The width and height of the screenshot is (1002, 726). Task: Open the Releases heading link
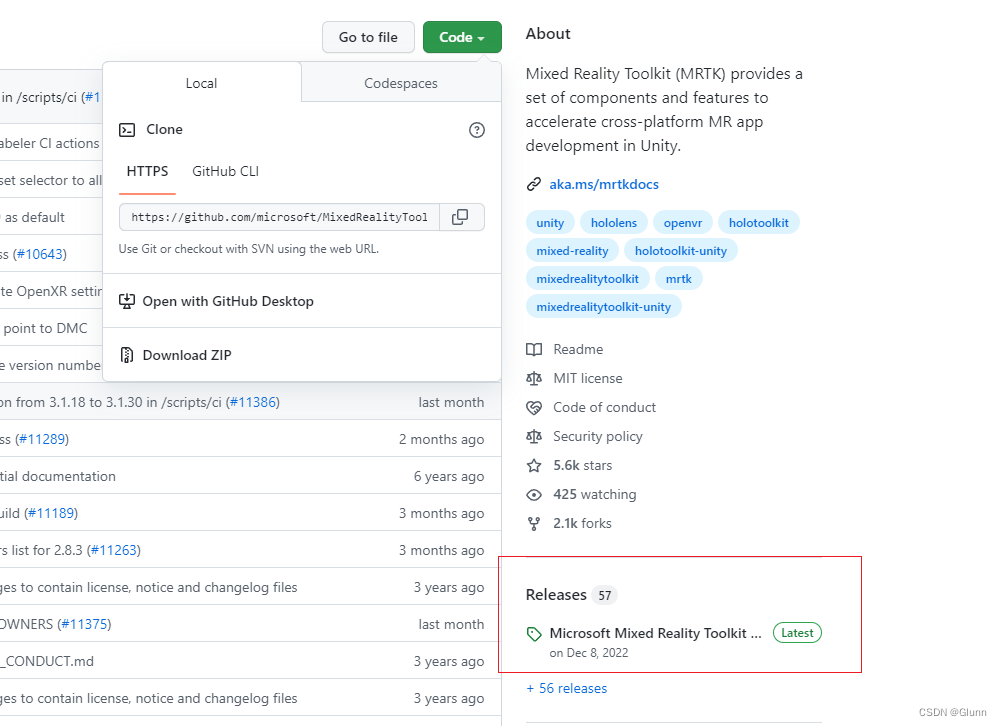[556, 595]
